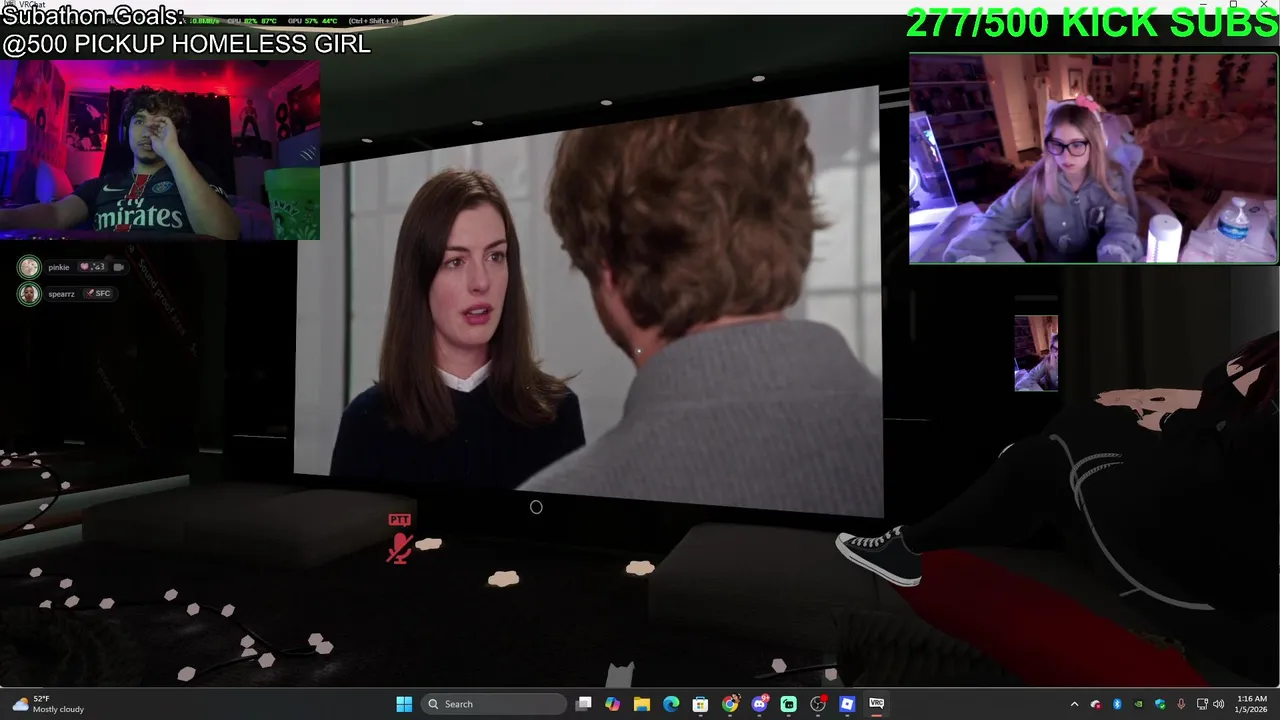Click the SFC tag beside spearrz
This screenshot has height=720, width=1280.
[x=98, y=294]
